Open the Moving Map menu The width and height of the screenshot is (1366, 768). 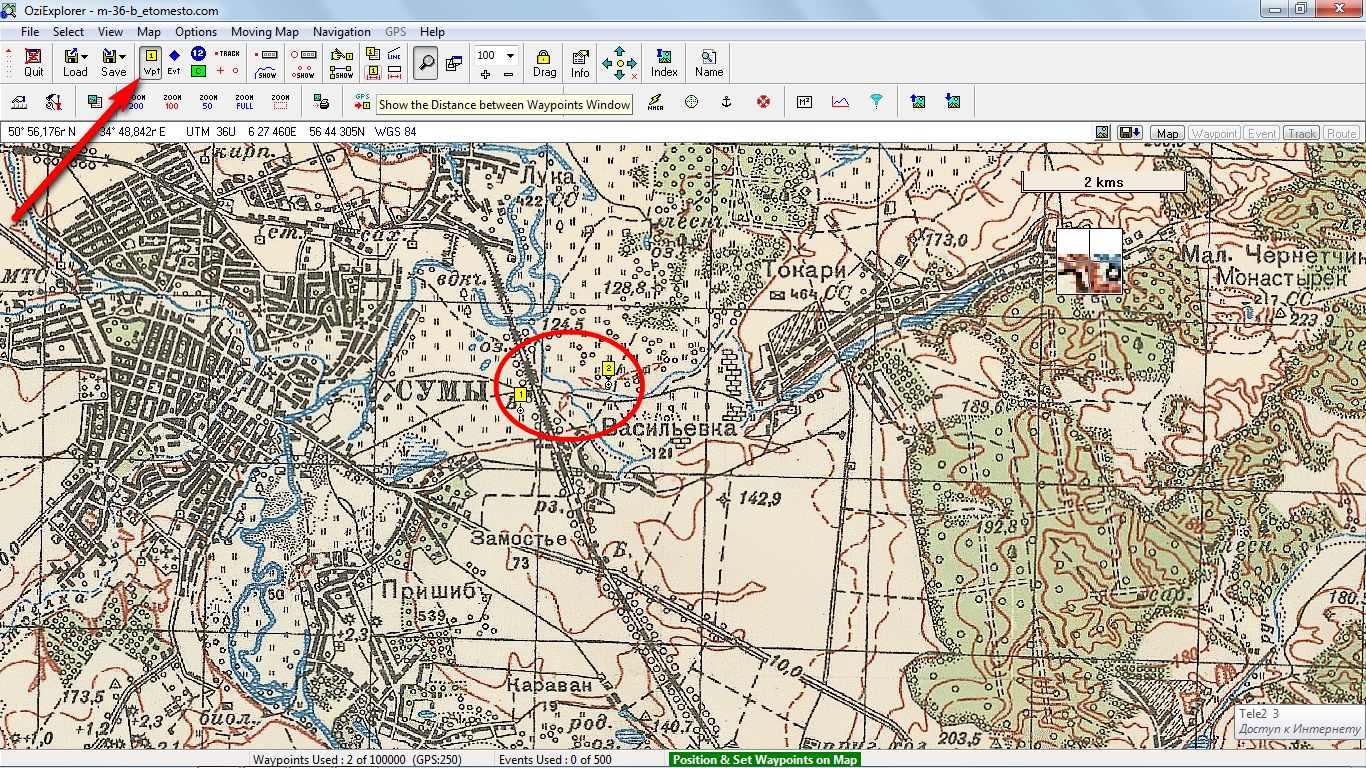(x=265, y=32)
